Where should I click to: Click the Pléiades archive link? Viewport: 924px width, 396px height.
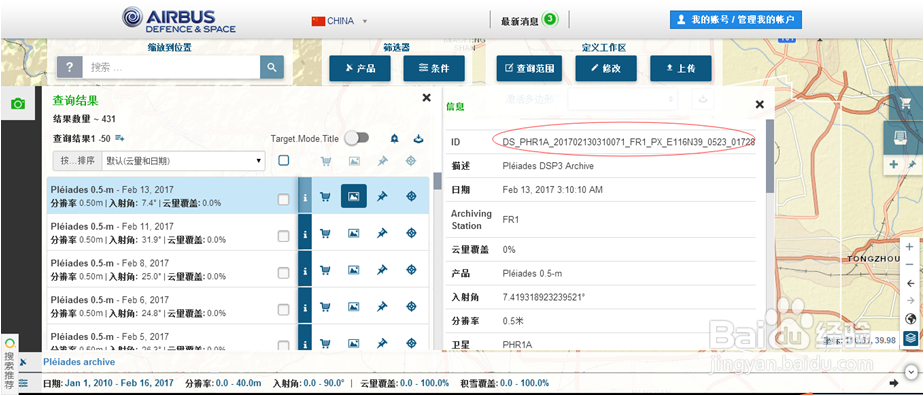coord(79,362)
